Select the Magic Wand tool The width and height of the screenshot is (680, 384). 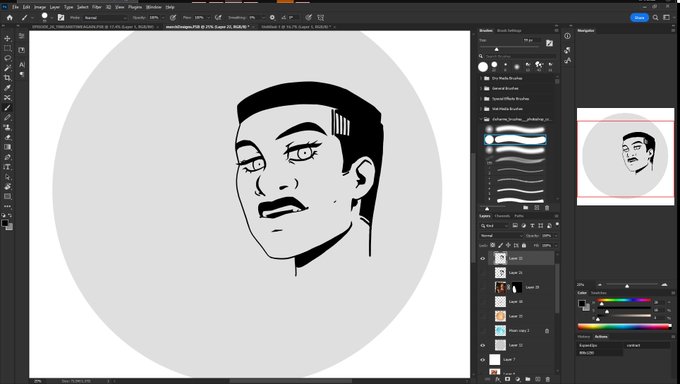(7, 68)
